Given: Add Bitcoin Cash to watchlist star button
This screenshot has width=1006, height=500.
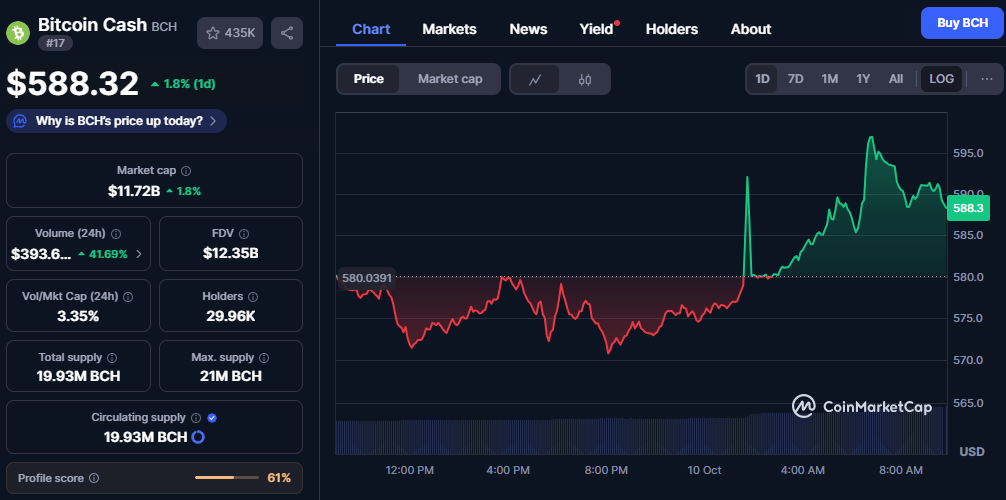Looking at the screenshot, I should tap(230, 33).
